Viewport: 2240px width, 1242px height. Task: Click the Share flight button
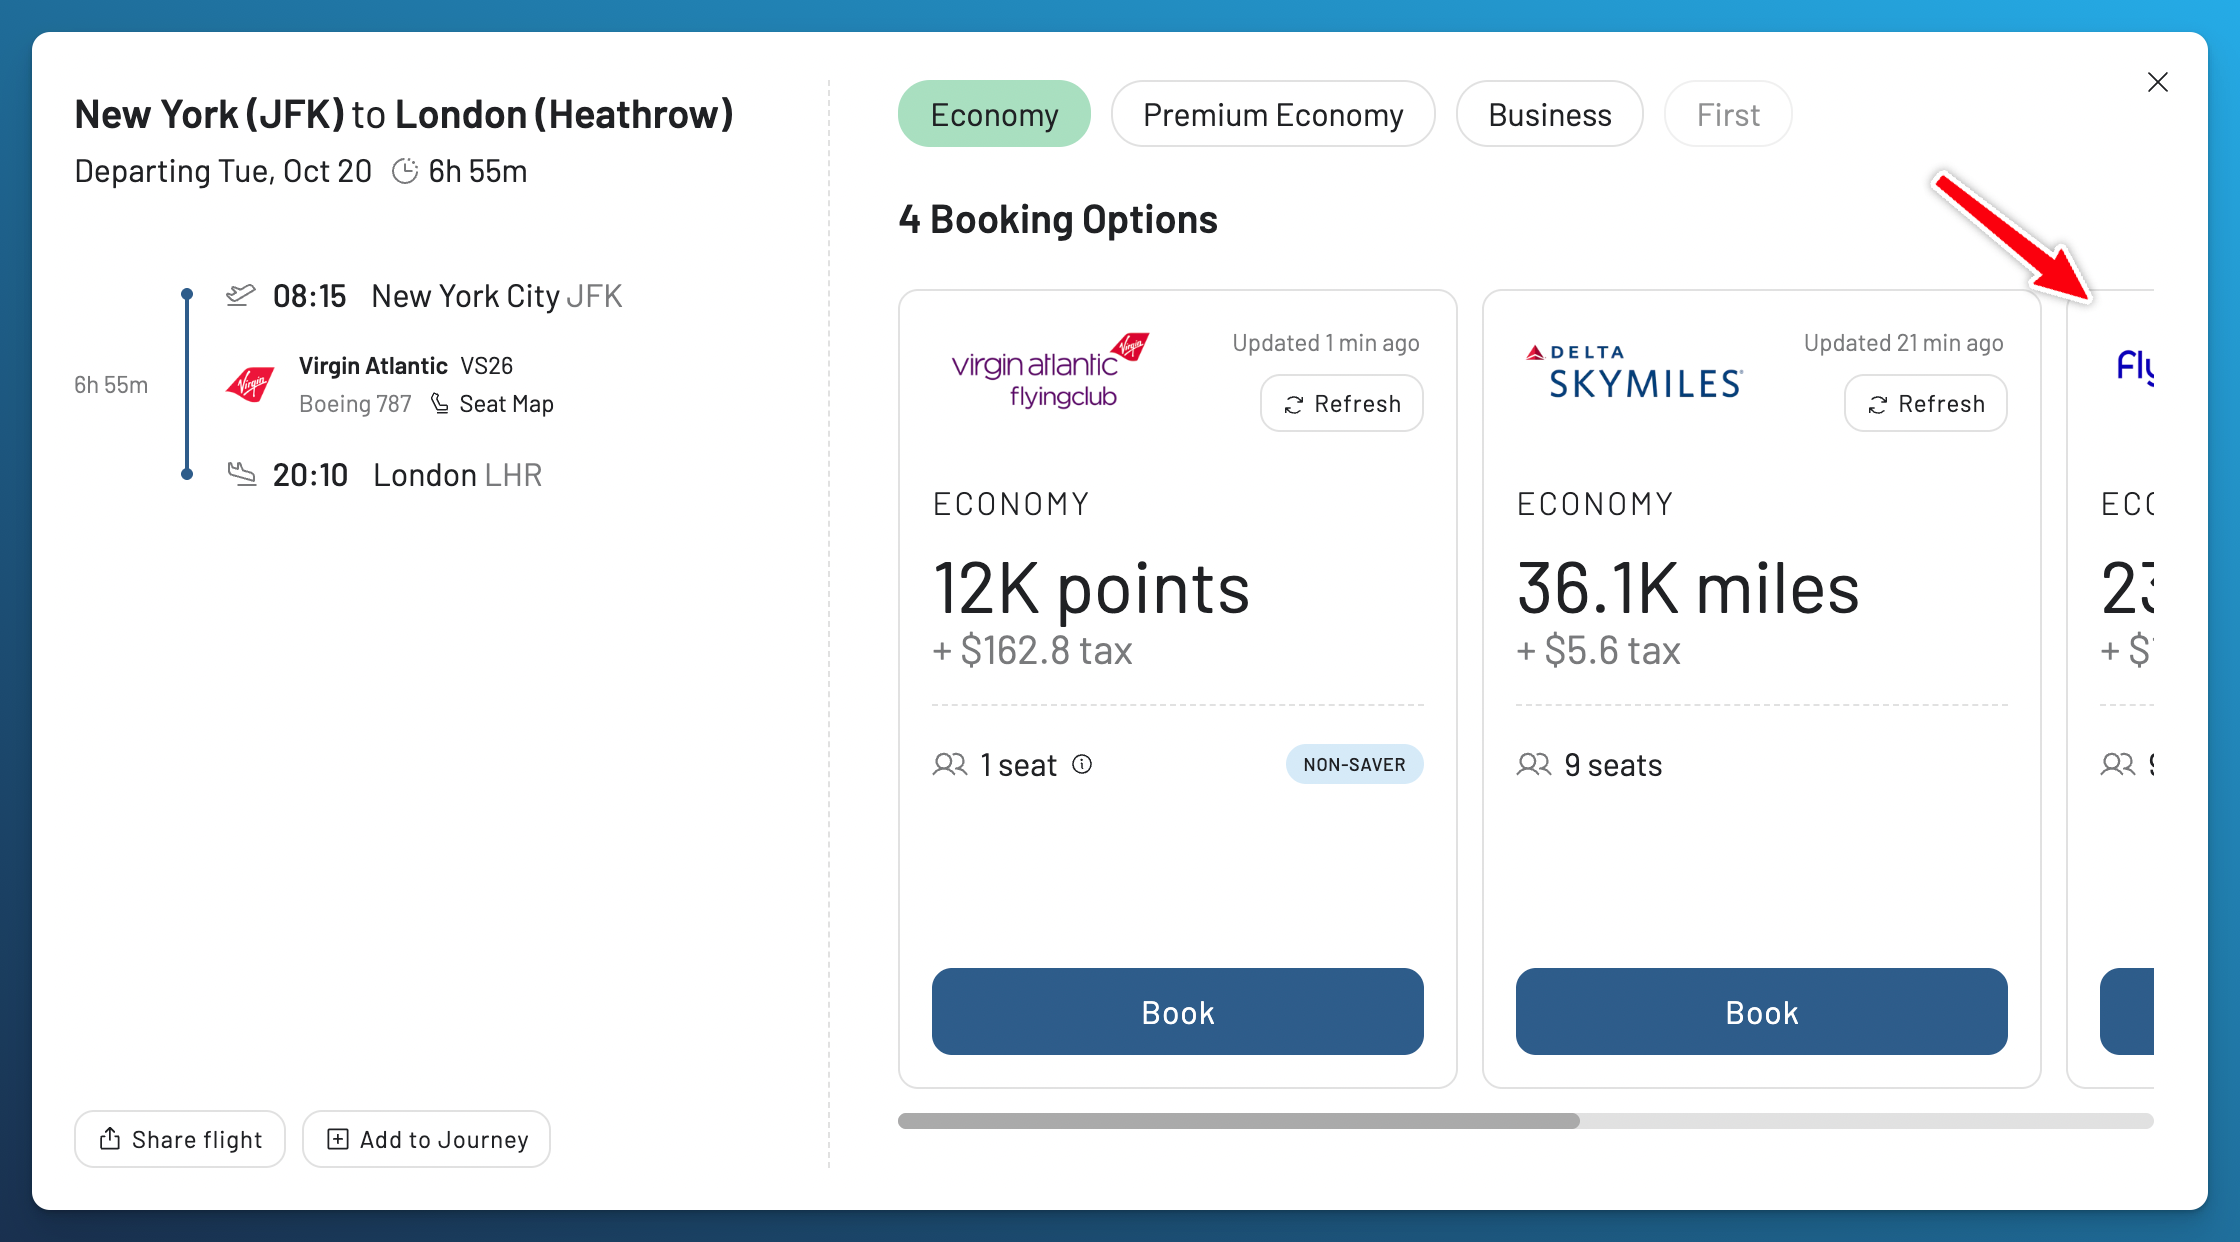[180, 1139]
